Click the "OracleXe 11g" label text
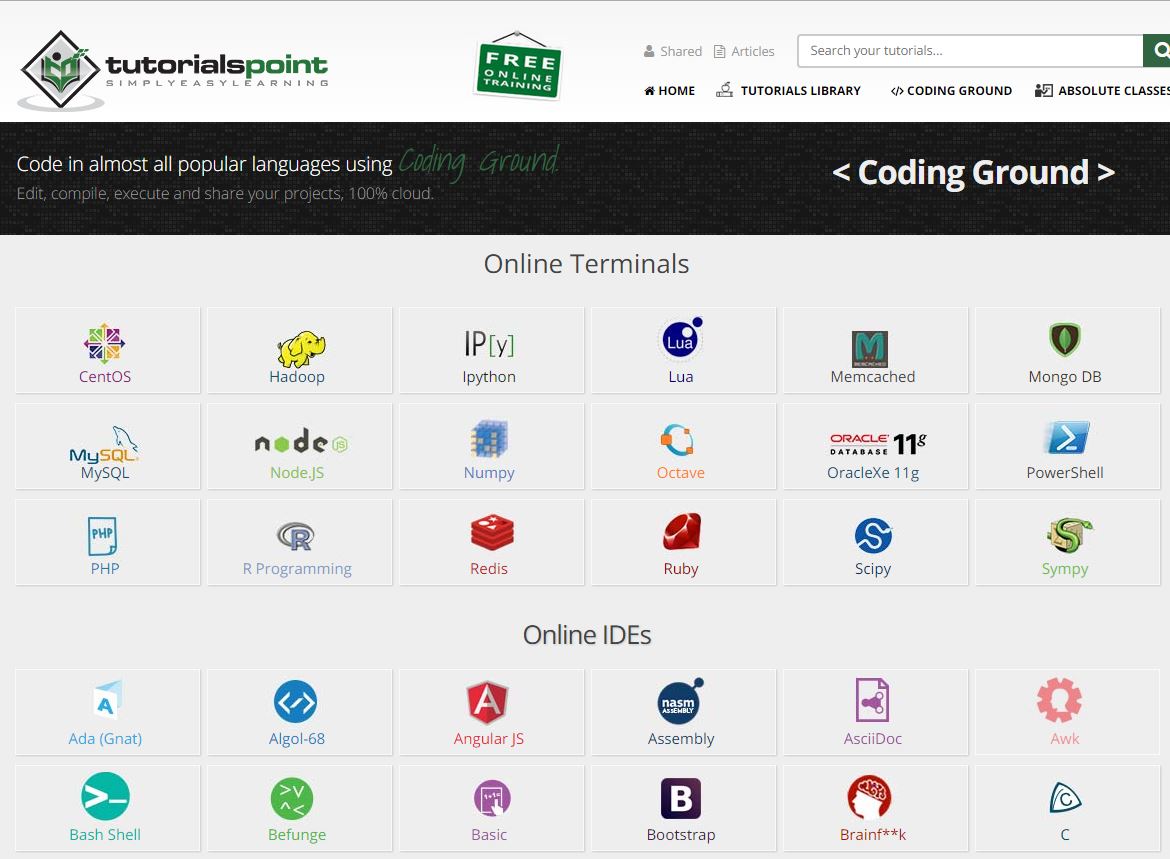Image resolution: width=1170 pixels, height=859 pixels. pyautogui.click(x=873, y=472)
